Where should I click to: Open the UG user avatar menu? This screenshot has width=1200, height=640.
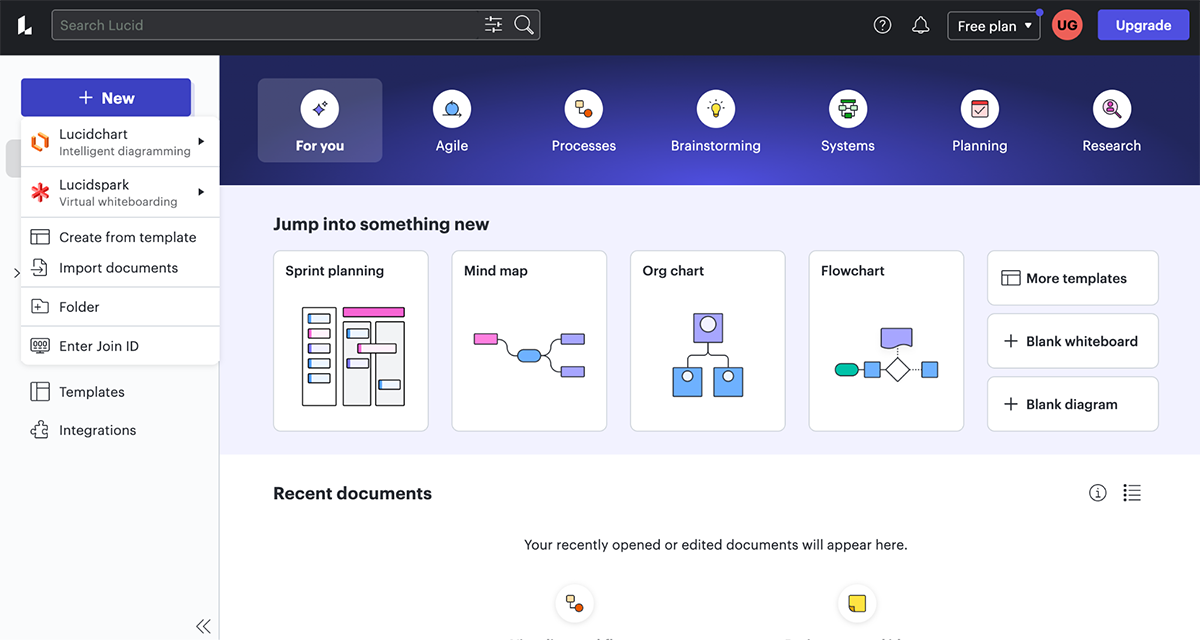click(1067, 26)
